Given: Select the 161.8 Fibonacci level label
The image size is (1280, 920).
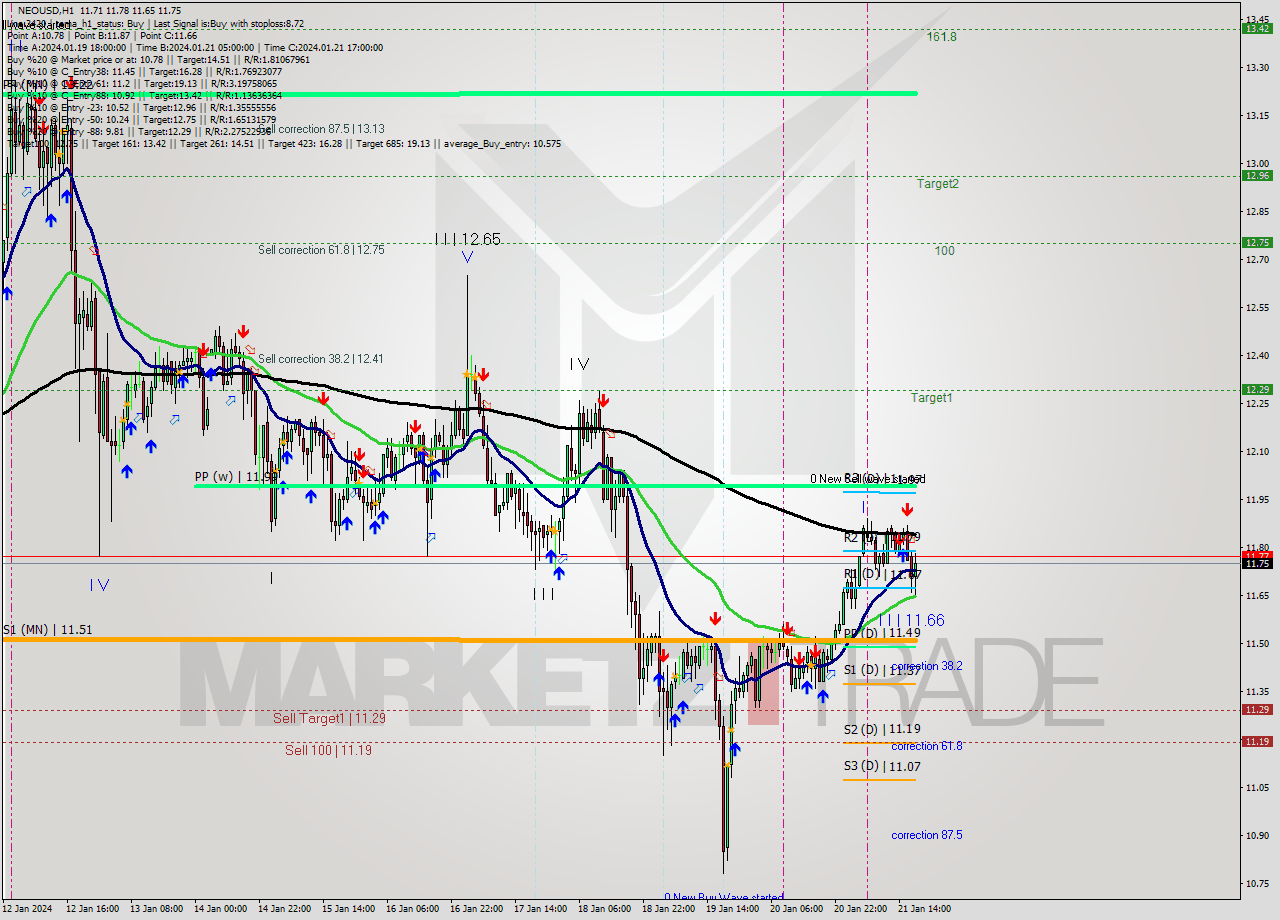Looking at the screenshot, I should (x=941, y=37).
